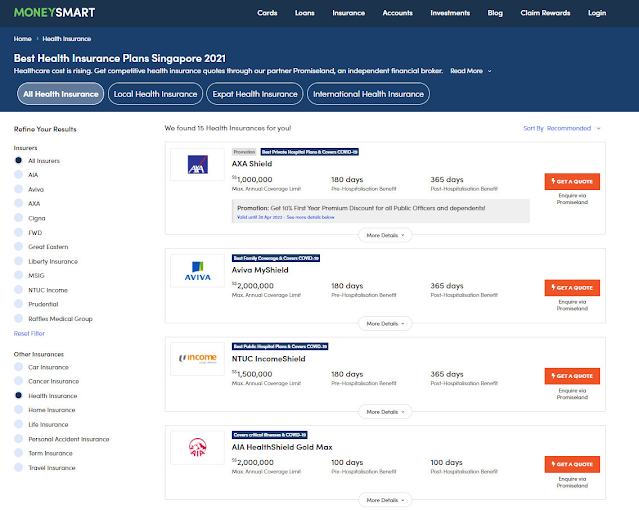Filter by Aviva insurer
The height and width of the screenshot is (510, 639).
[x=18, y=189]
